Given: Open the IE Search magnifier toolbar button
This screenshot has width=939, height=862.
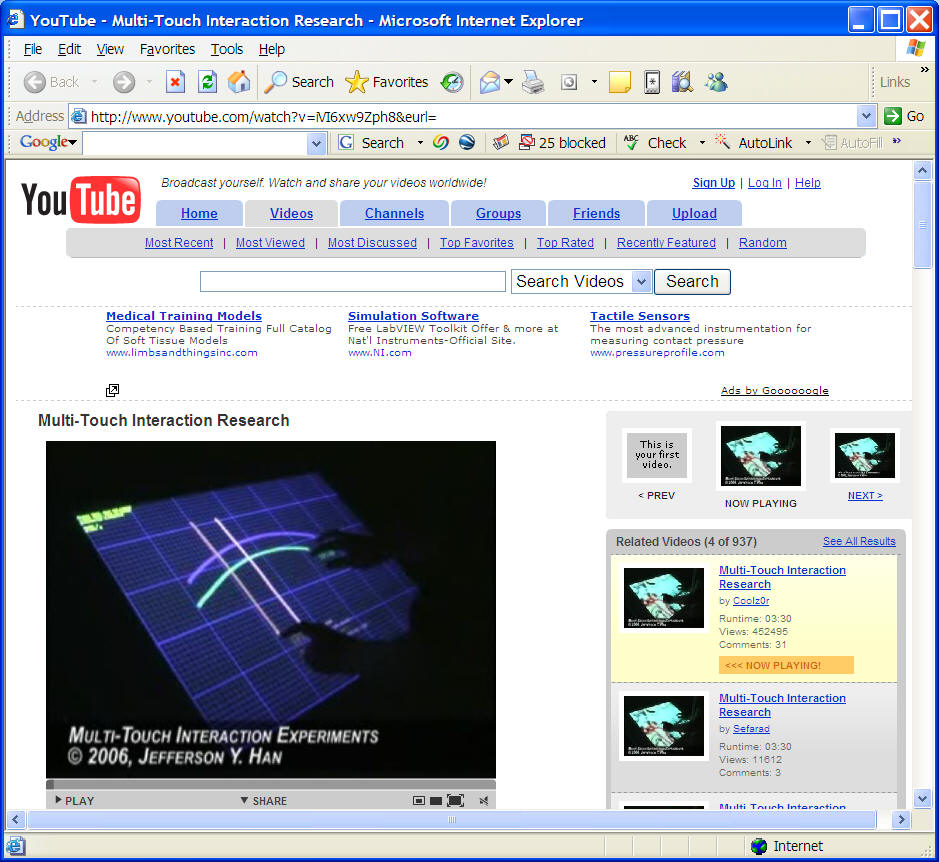Looking at the screenshot, I should pyautogui.click(x=299, y=81).
